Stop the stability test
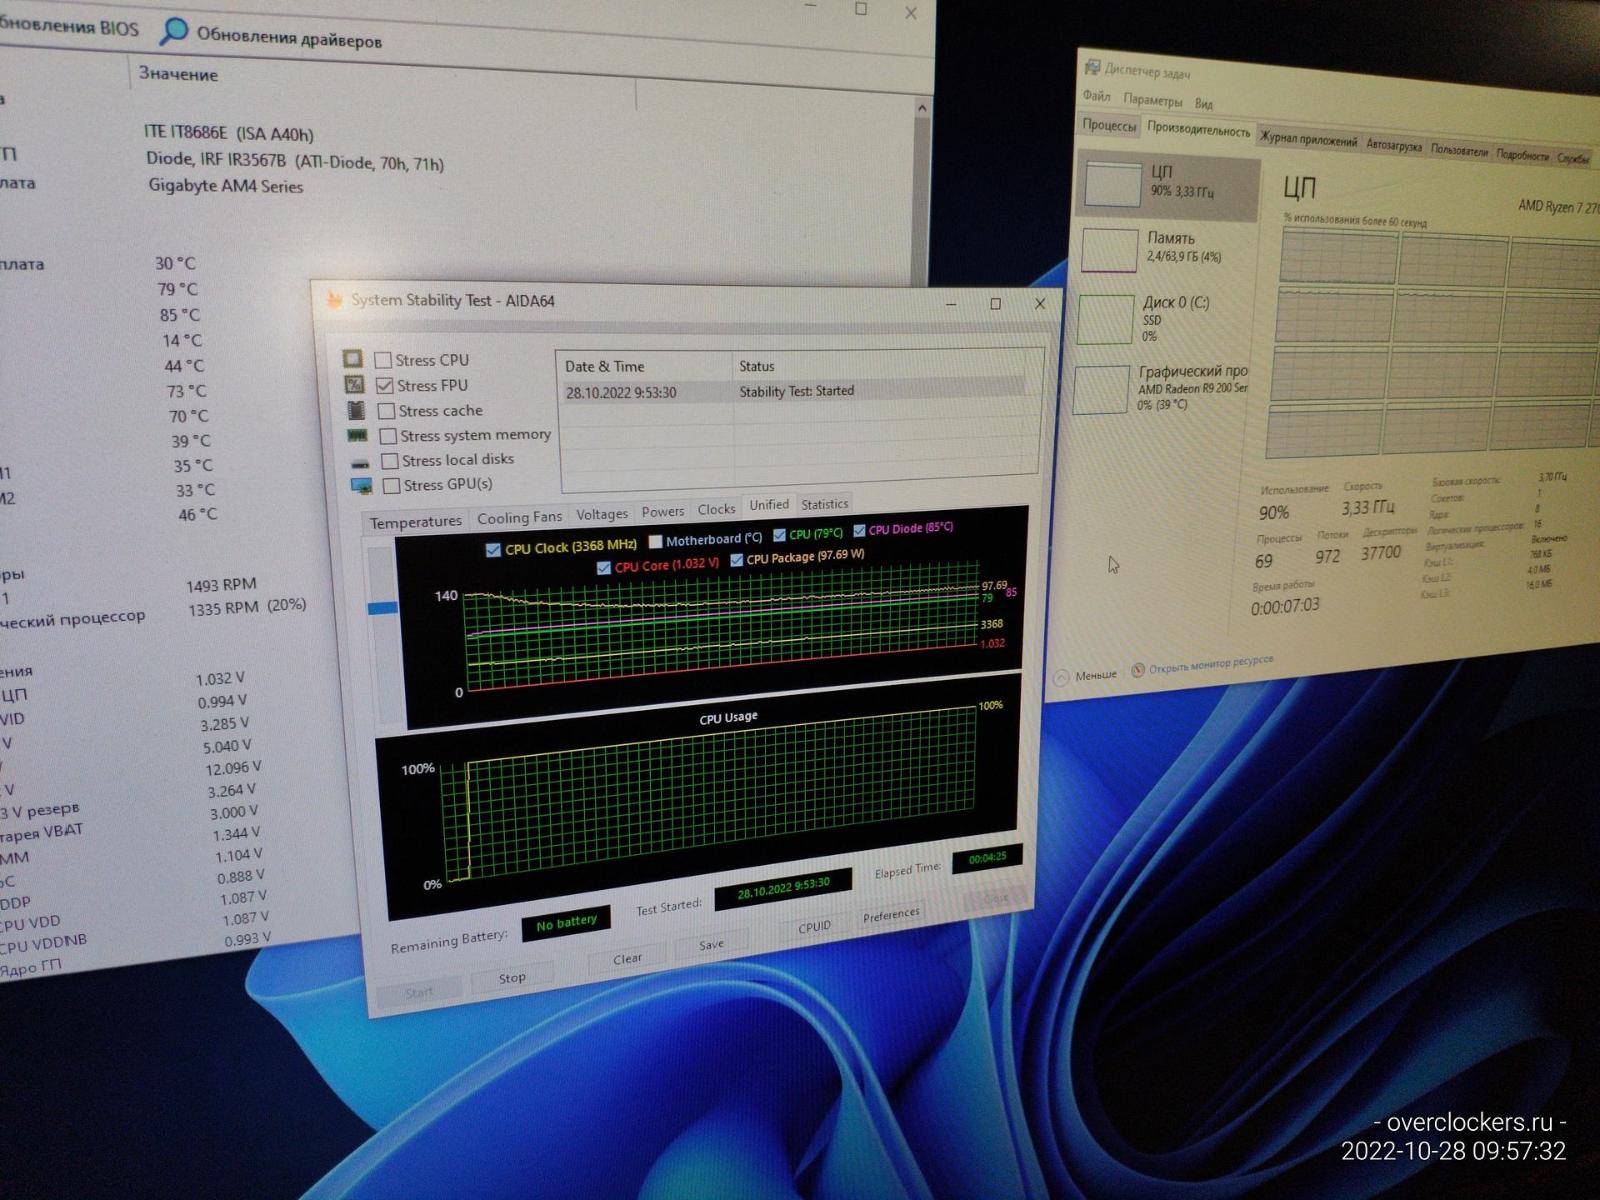The width and height of the screenshot is (1600, 1200). tap(512, 978)
